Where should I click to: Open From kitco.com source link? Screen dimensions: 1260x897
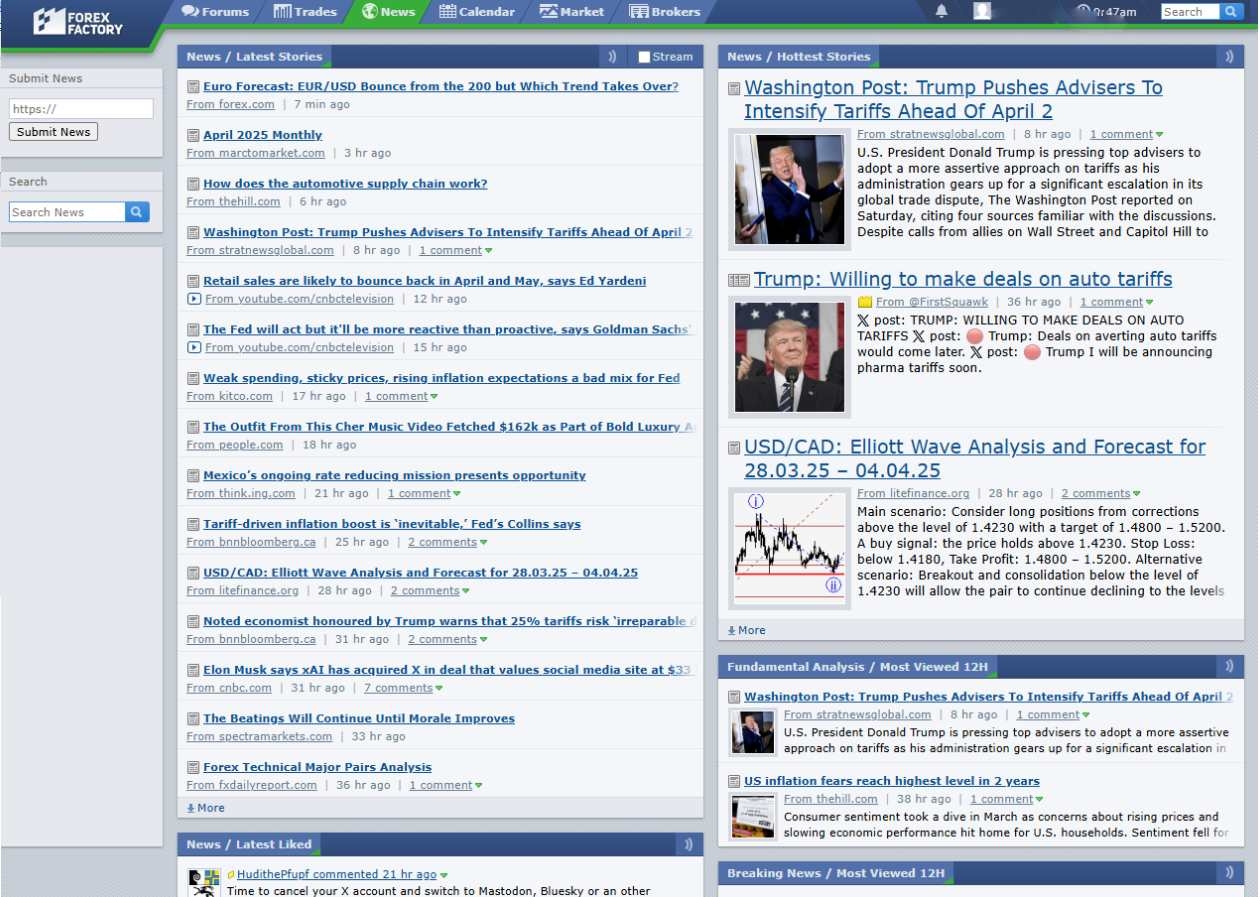229,397
